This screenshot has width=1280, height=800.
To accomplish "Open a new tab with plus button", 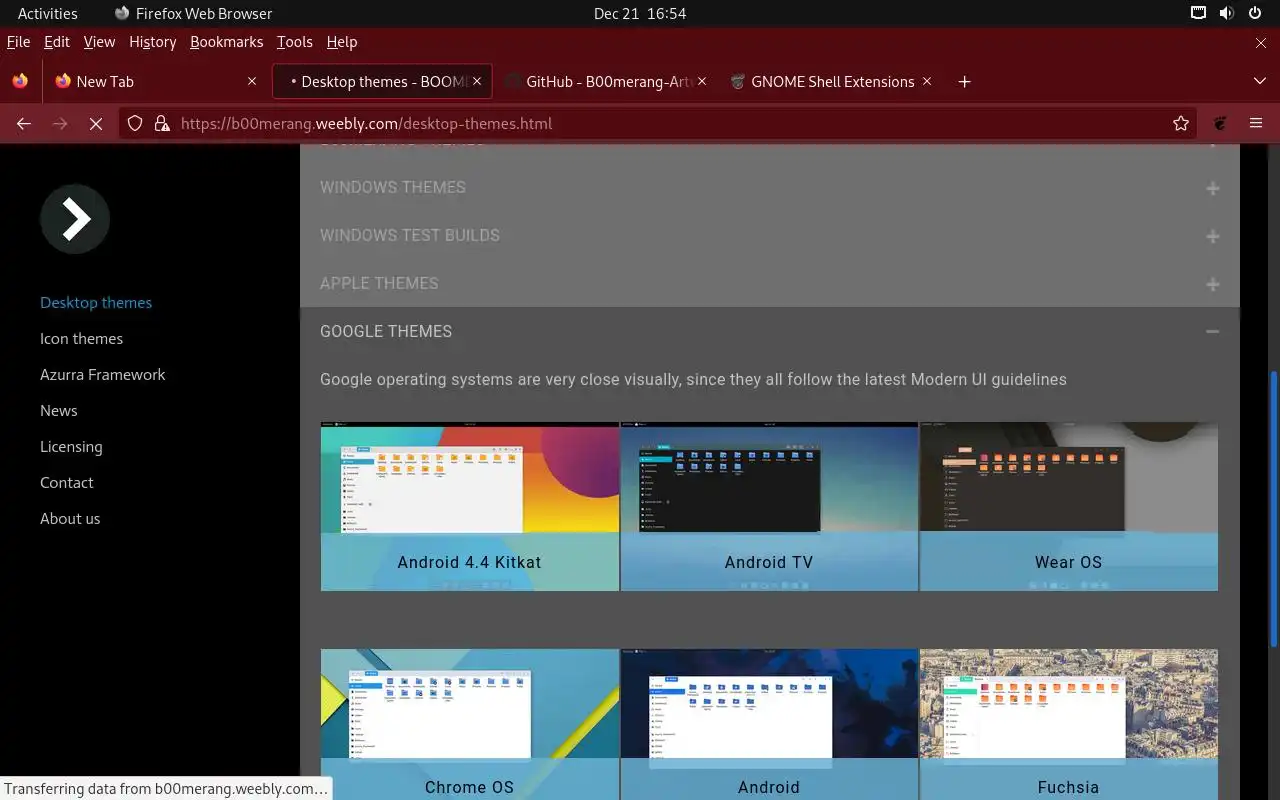I will [964, 81].
